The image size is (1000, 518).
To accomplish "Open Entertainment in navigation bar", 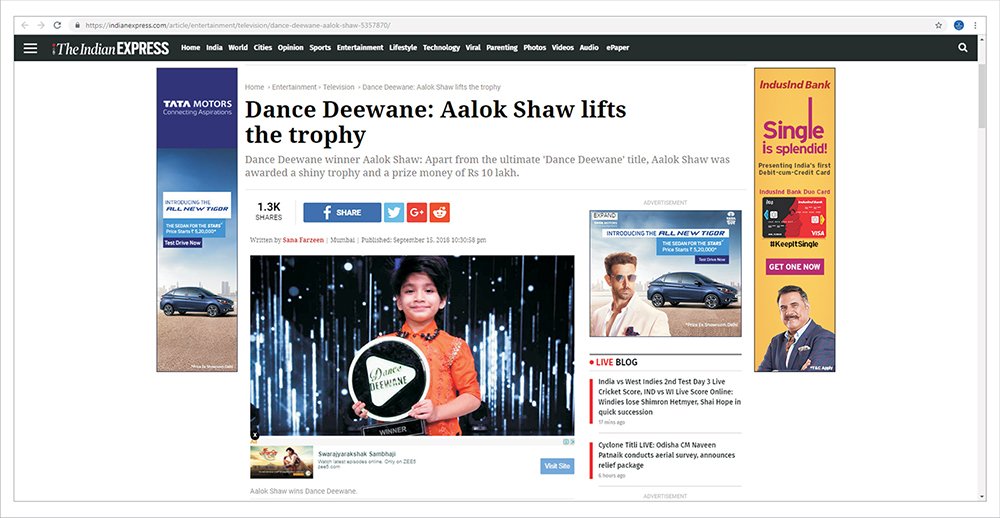I will coord(360,47).
